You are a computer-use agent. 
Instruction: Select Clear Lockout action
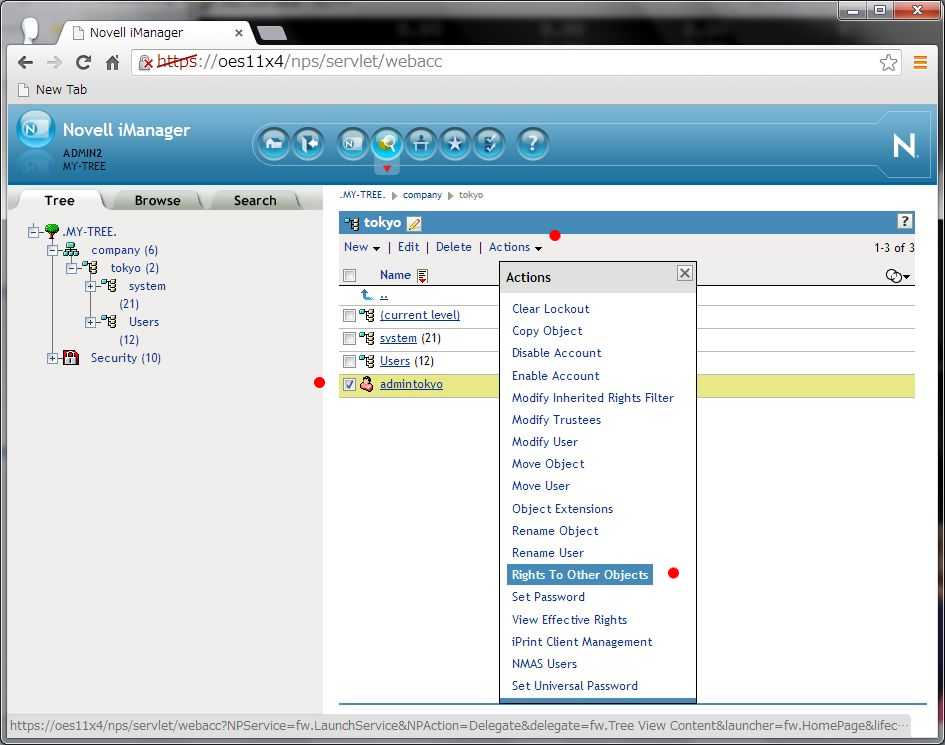[x=550, y=309]
